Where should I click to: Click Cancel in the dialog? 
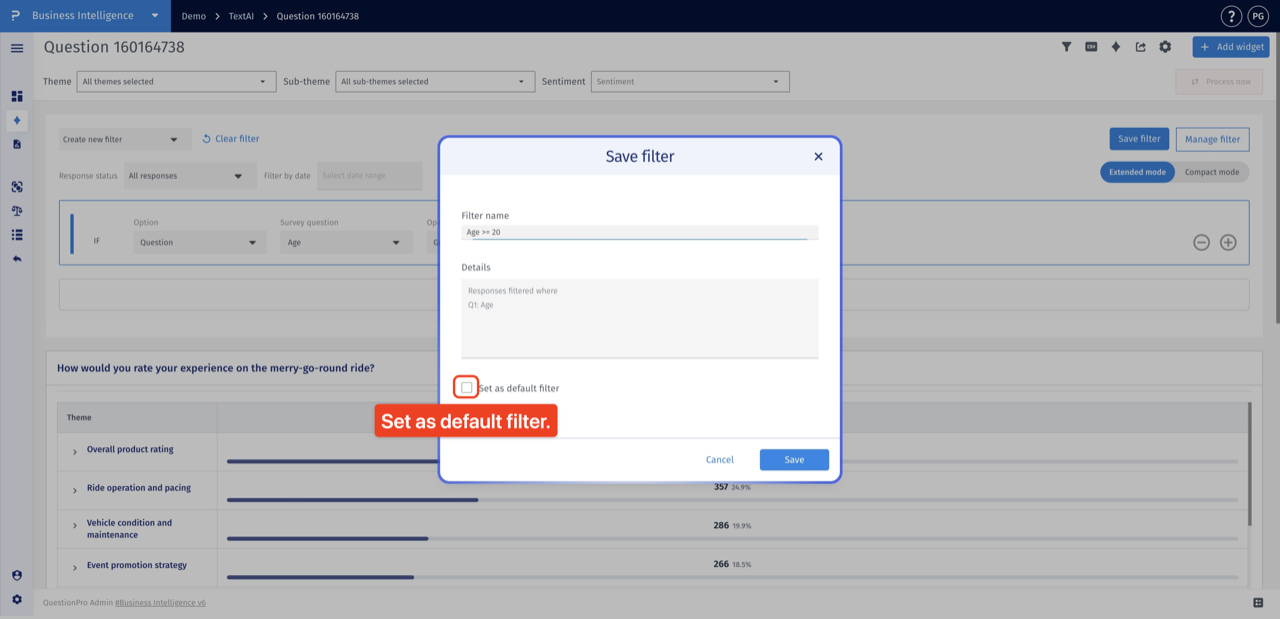[x=719, y=459]
